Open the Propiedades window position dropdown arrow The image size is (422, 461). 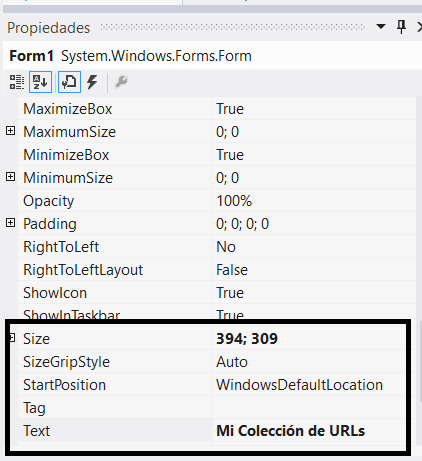[381, 26]
